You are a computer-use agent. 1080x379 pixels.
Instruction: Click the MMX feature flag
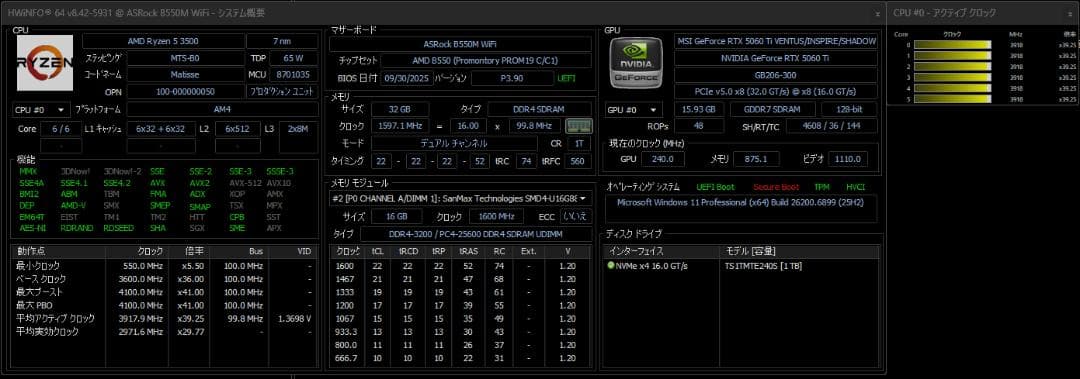pyautogui.click(x=28, y=172)
